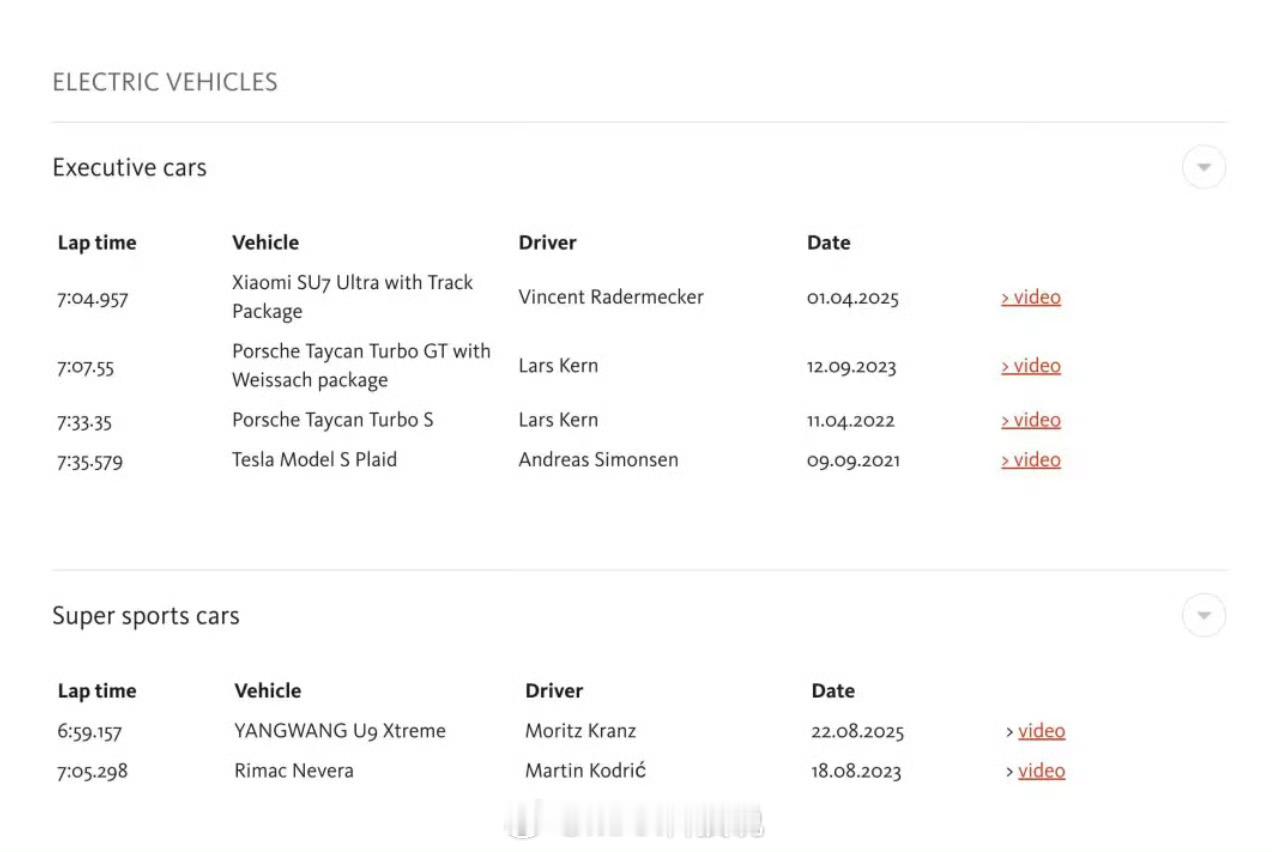Screen dimensions: 1272x852
Task: Click the Vehicle header in Super sports table
Action: point(267,690)
